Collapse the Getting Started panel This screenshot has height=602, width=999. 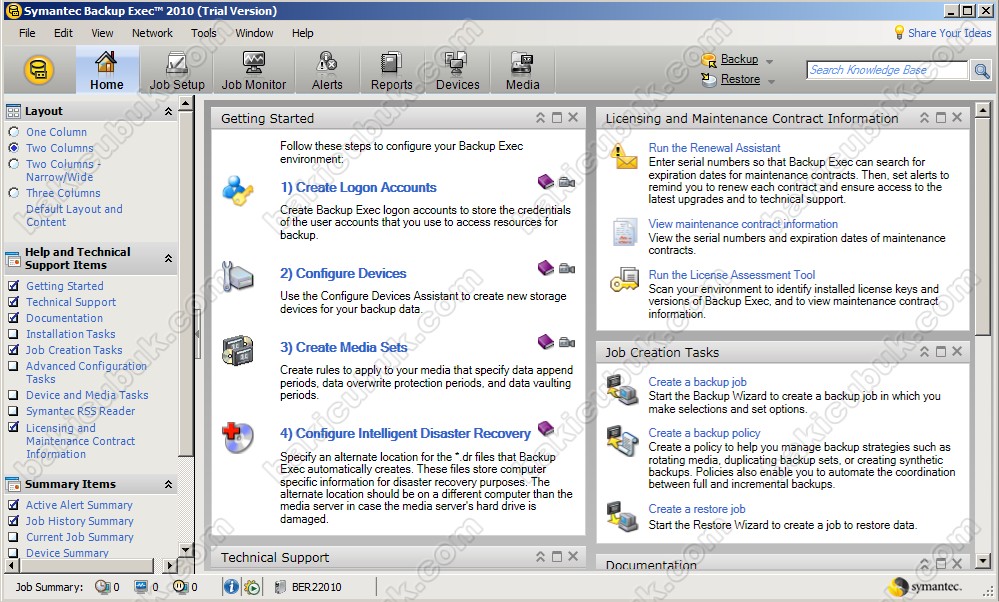click(540, 118)
